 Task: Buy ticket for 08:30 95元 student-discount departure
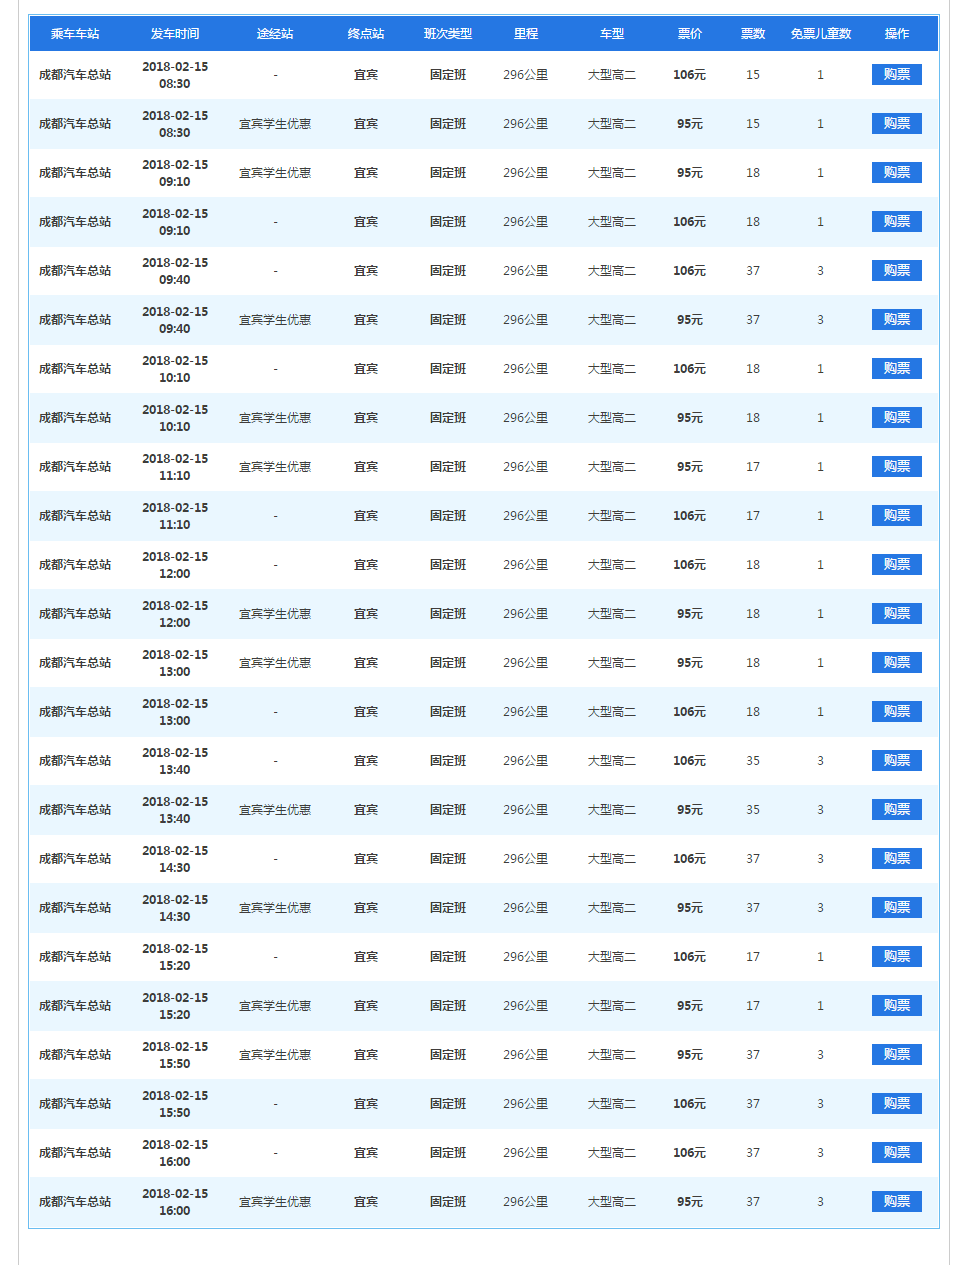[x=896, y=124]
